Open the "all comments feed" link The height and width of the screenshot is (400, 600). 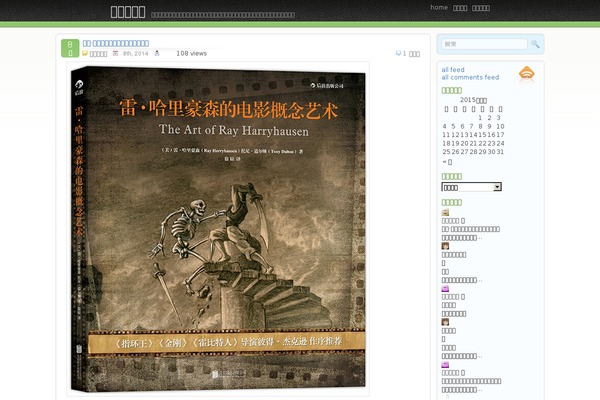(x=469, y=77)
